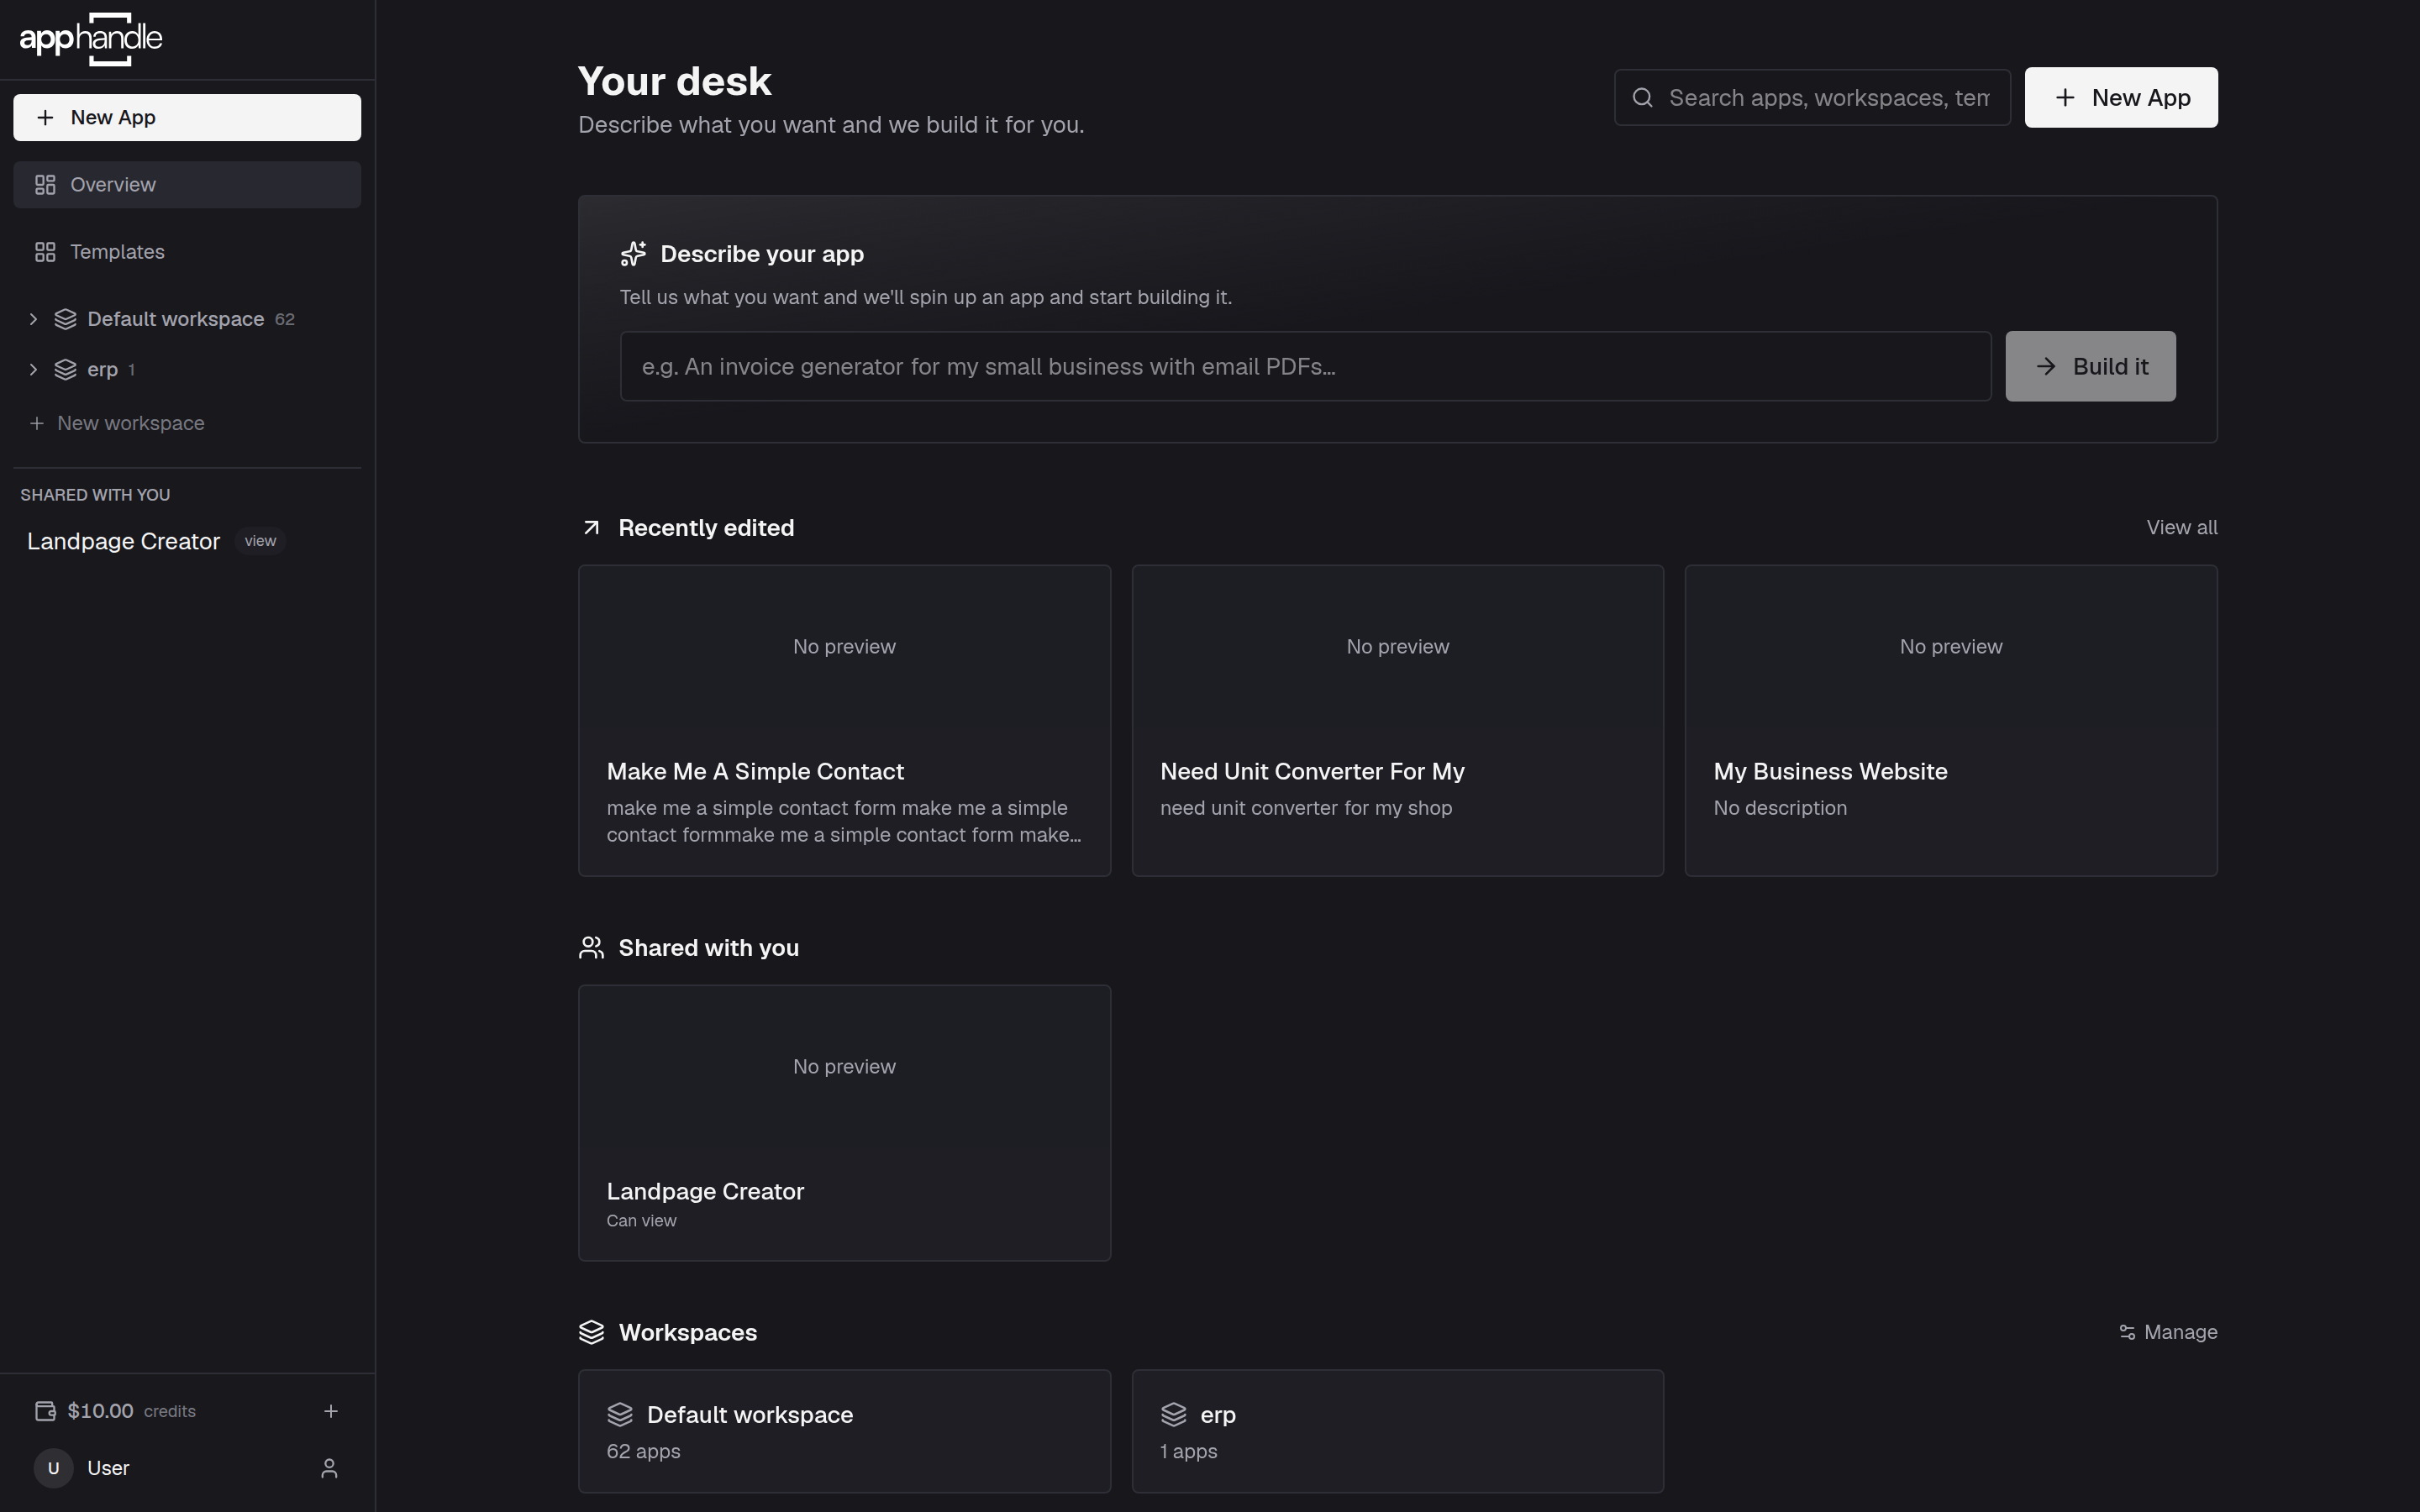Click the layers icon of Default workspace in sidebar
The width and height of the screenshot is (2420, 1512).
point(66,319)
